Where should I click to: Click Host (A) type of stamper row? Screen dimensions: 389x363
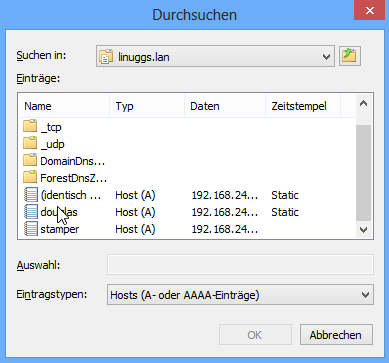[135, 229]
